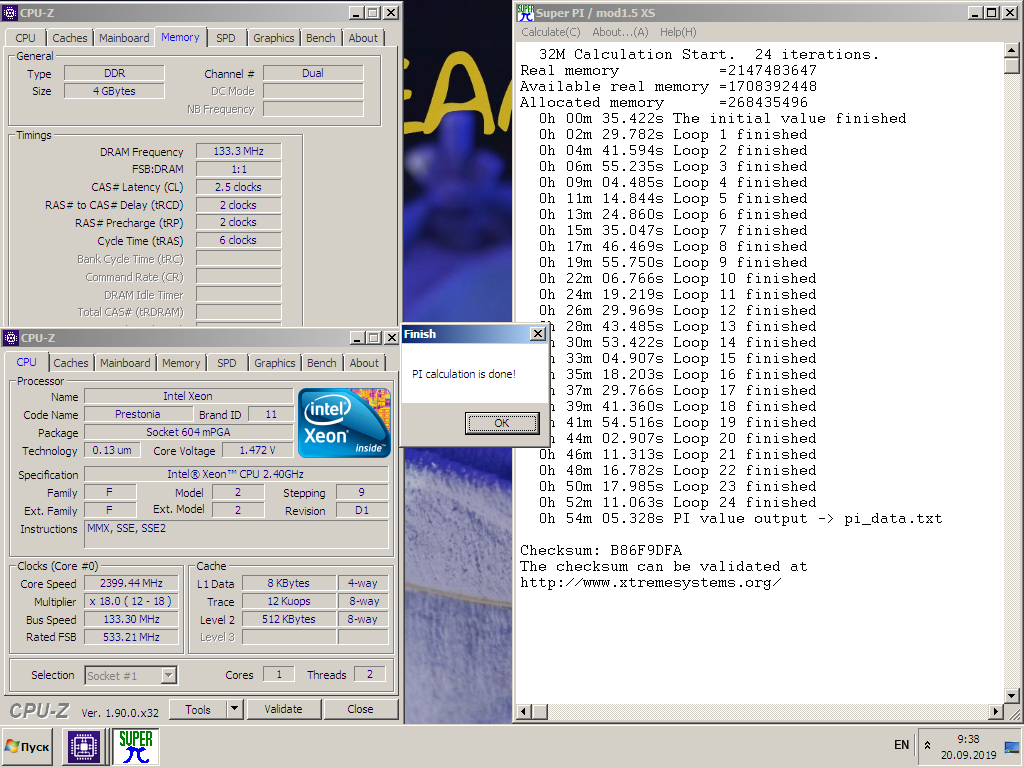Click the Channel # value Dual

point(313,73)
